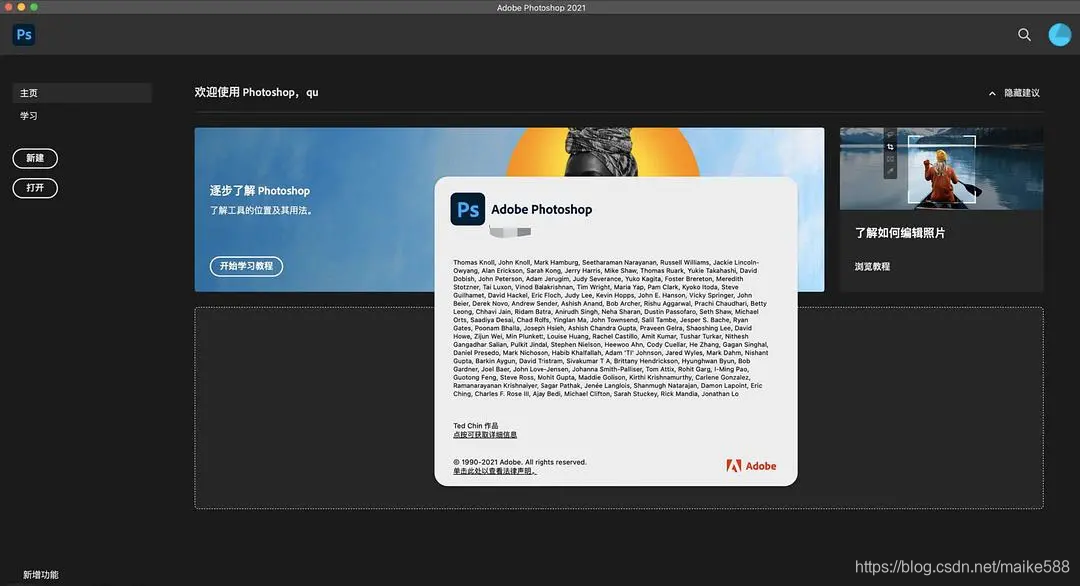Click the green macOS zoom window button
Image resolution: width=1080 pixels, height=586 pixels.
tap(34, 7)
